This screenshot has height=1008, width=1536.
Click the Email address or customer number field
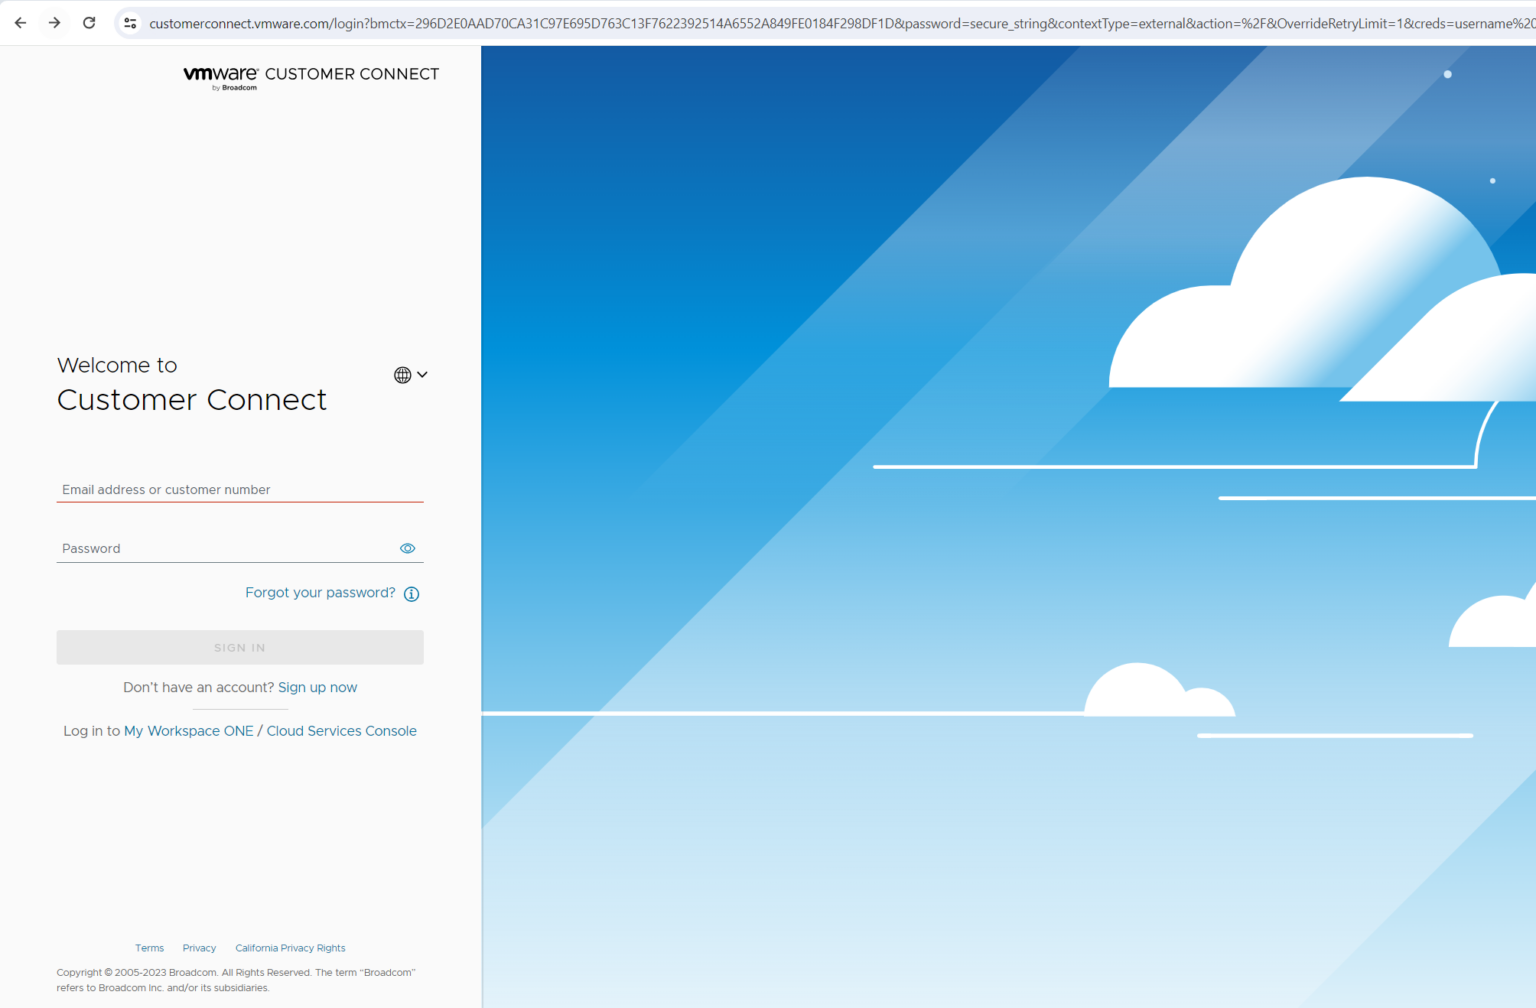240,489
